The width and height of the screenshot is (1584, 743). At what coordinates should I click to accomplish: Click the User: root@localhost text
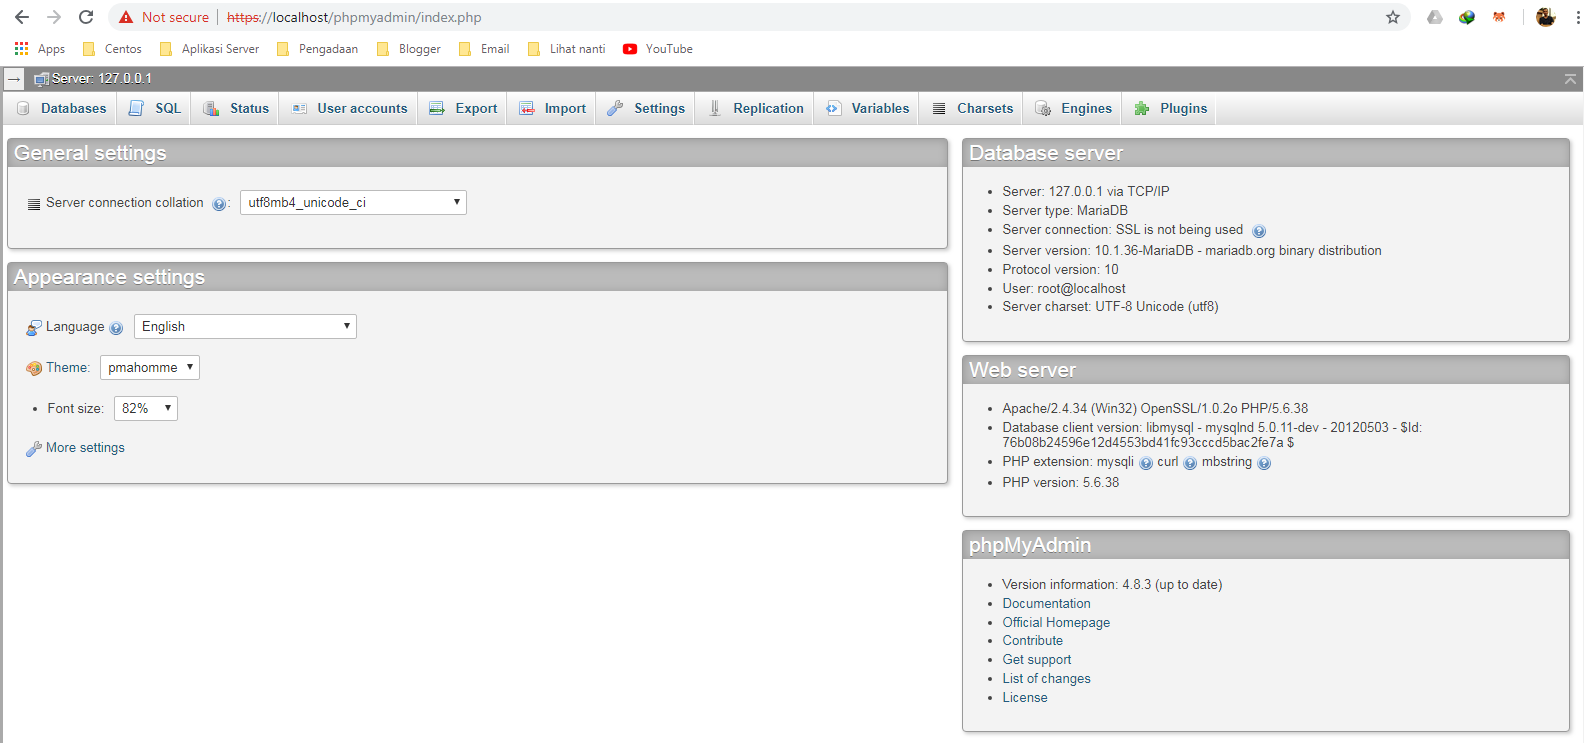[x=1064, y=288]
